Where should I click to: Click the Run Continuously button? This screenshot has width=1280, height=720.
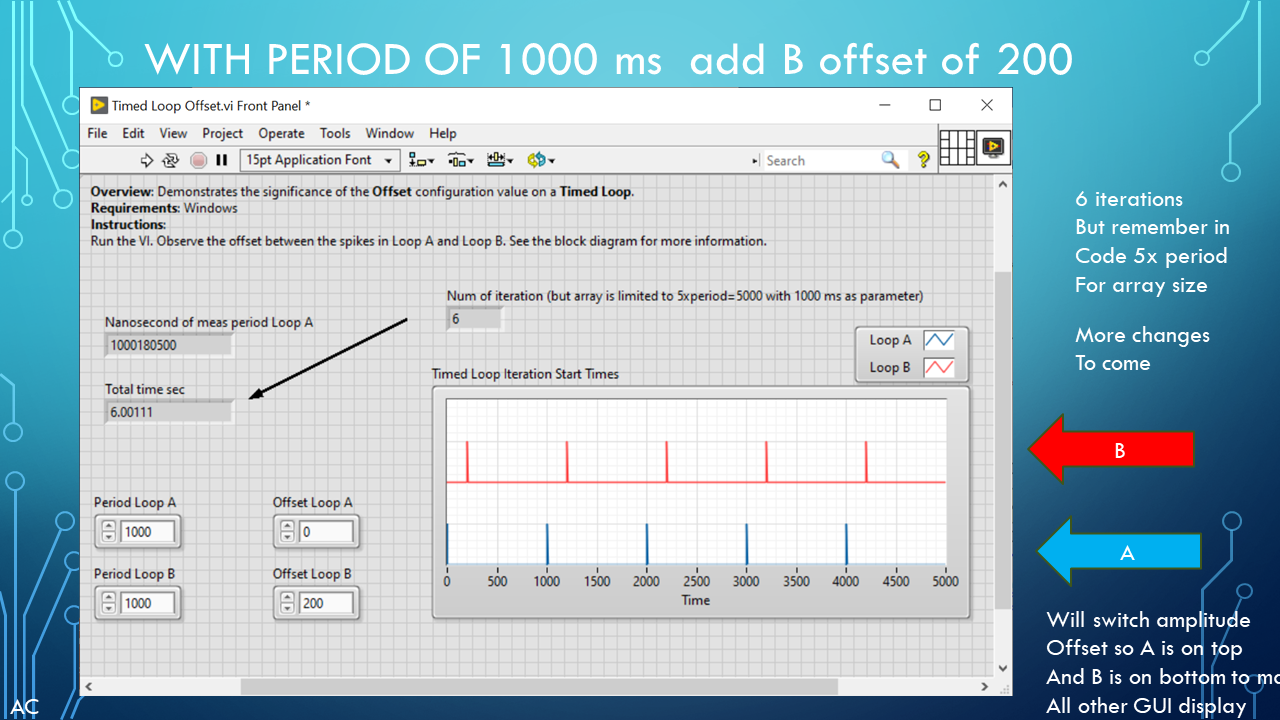(x=171, y=160)
